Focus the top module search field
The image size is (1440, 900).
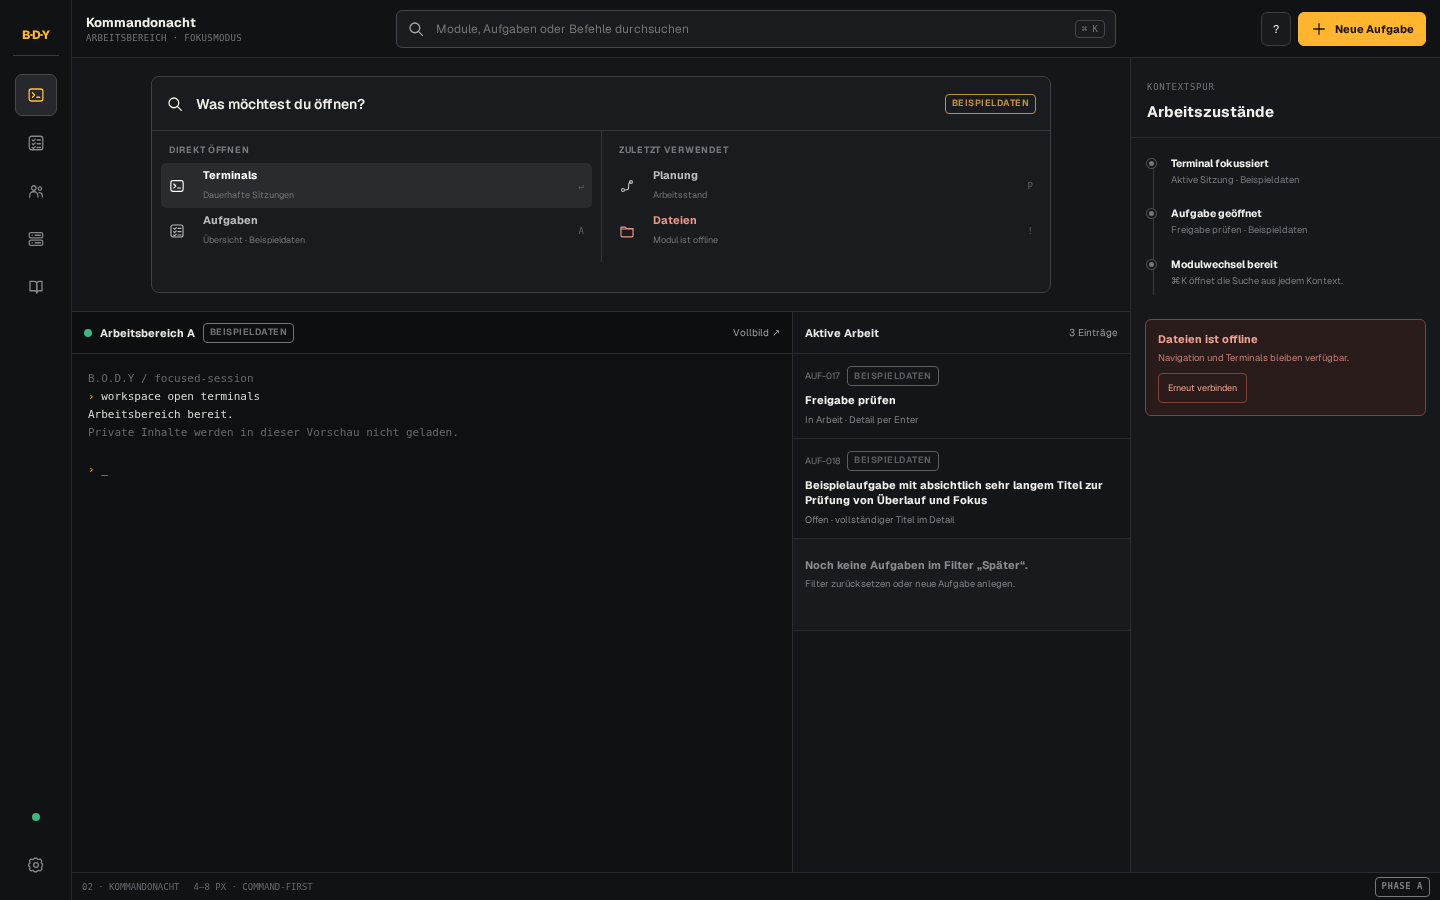[756, 29]
